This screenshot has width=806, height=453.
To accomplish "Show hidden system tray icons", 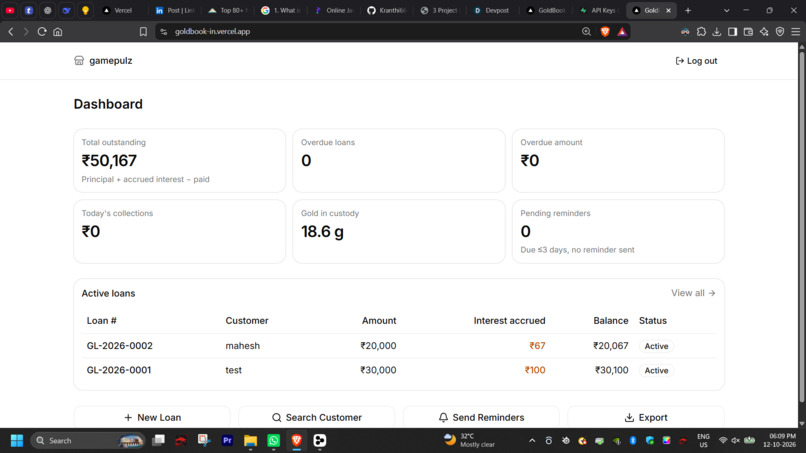I will click(532, 441).
